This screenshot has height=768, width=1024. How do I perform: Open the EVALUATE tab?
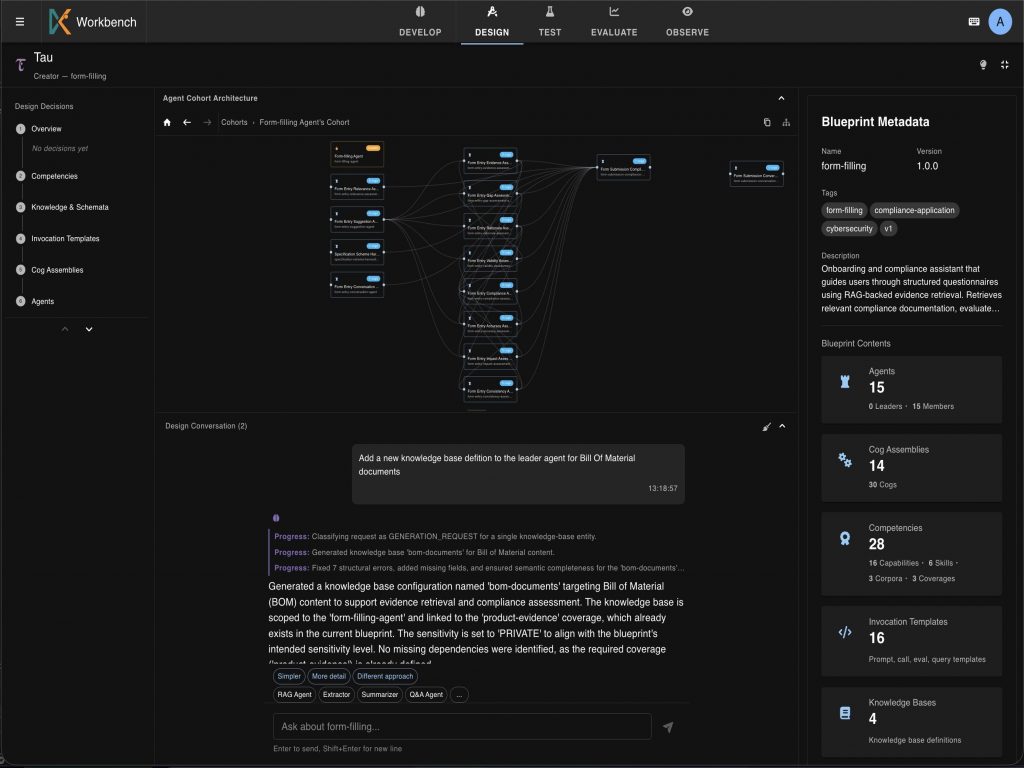(614, 22)
